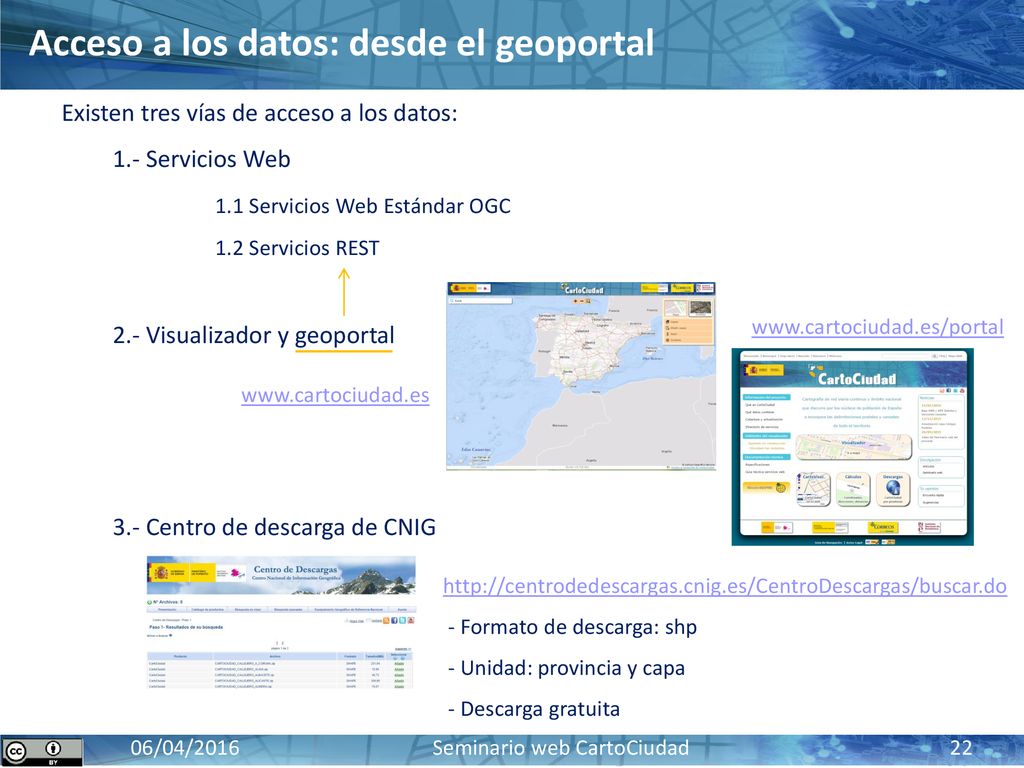
Task: Select the Mapa basemap thumbnail in viewer
Action: pyautogui.click(x=676, y=308)
